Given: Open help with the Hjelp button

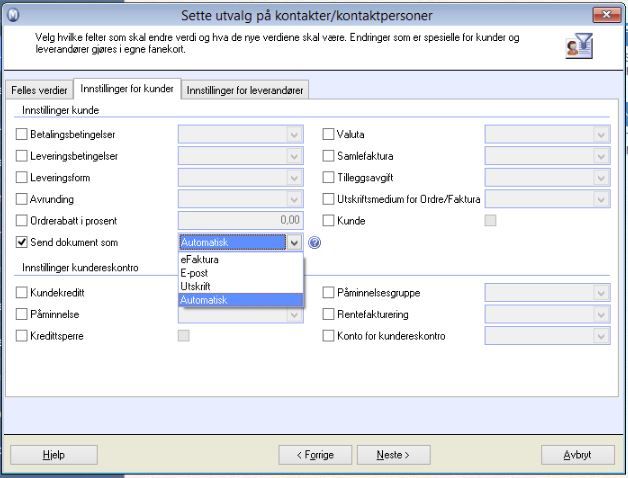Looking at the screenshot, I should tap(54, 454).
